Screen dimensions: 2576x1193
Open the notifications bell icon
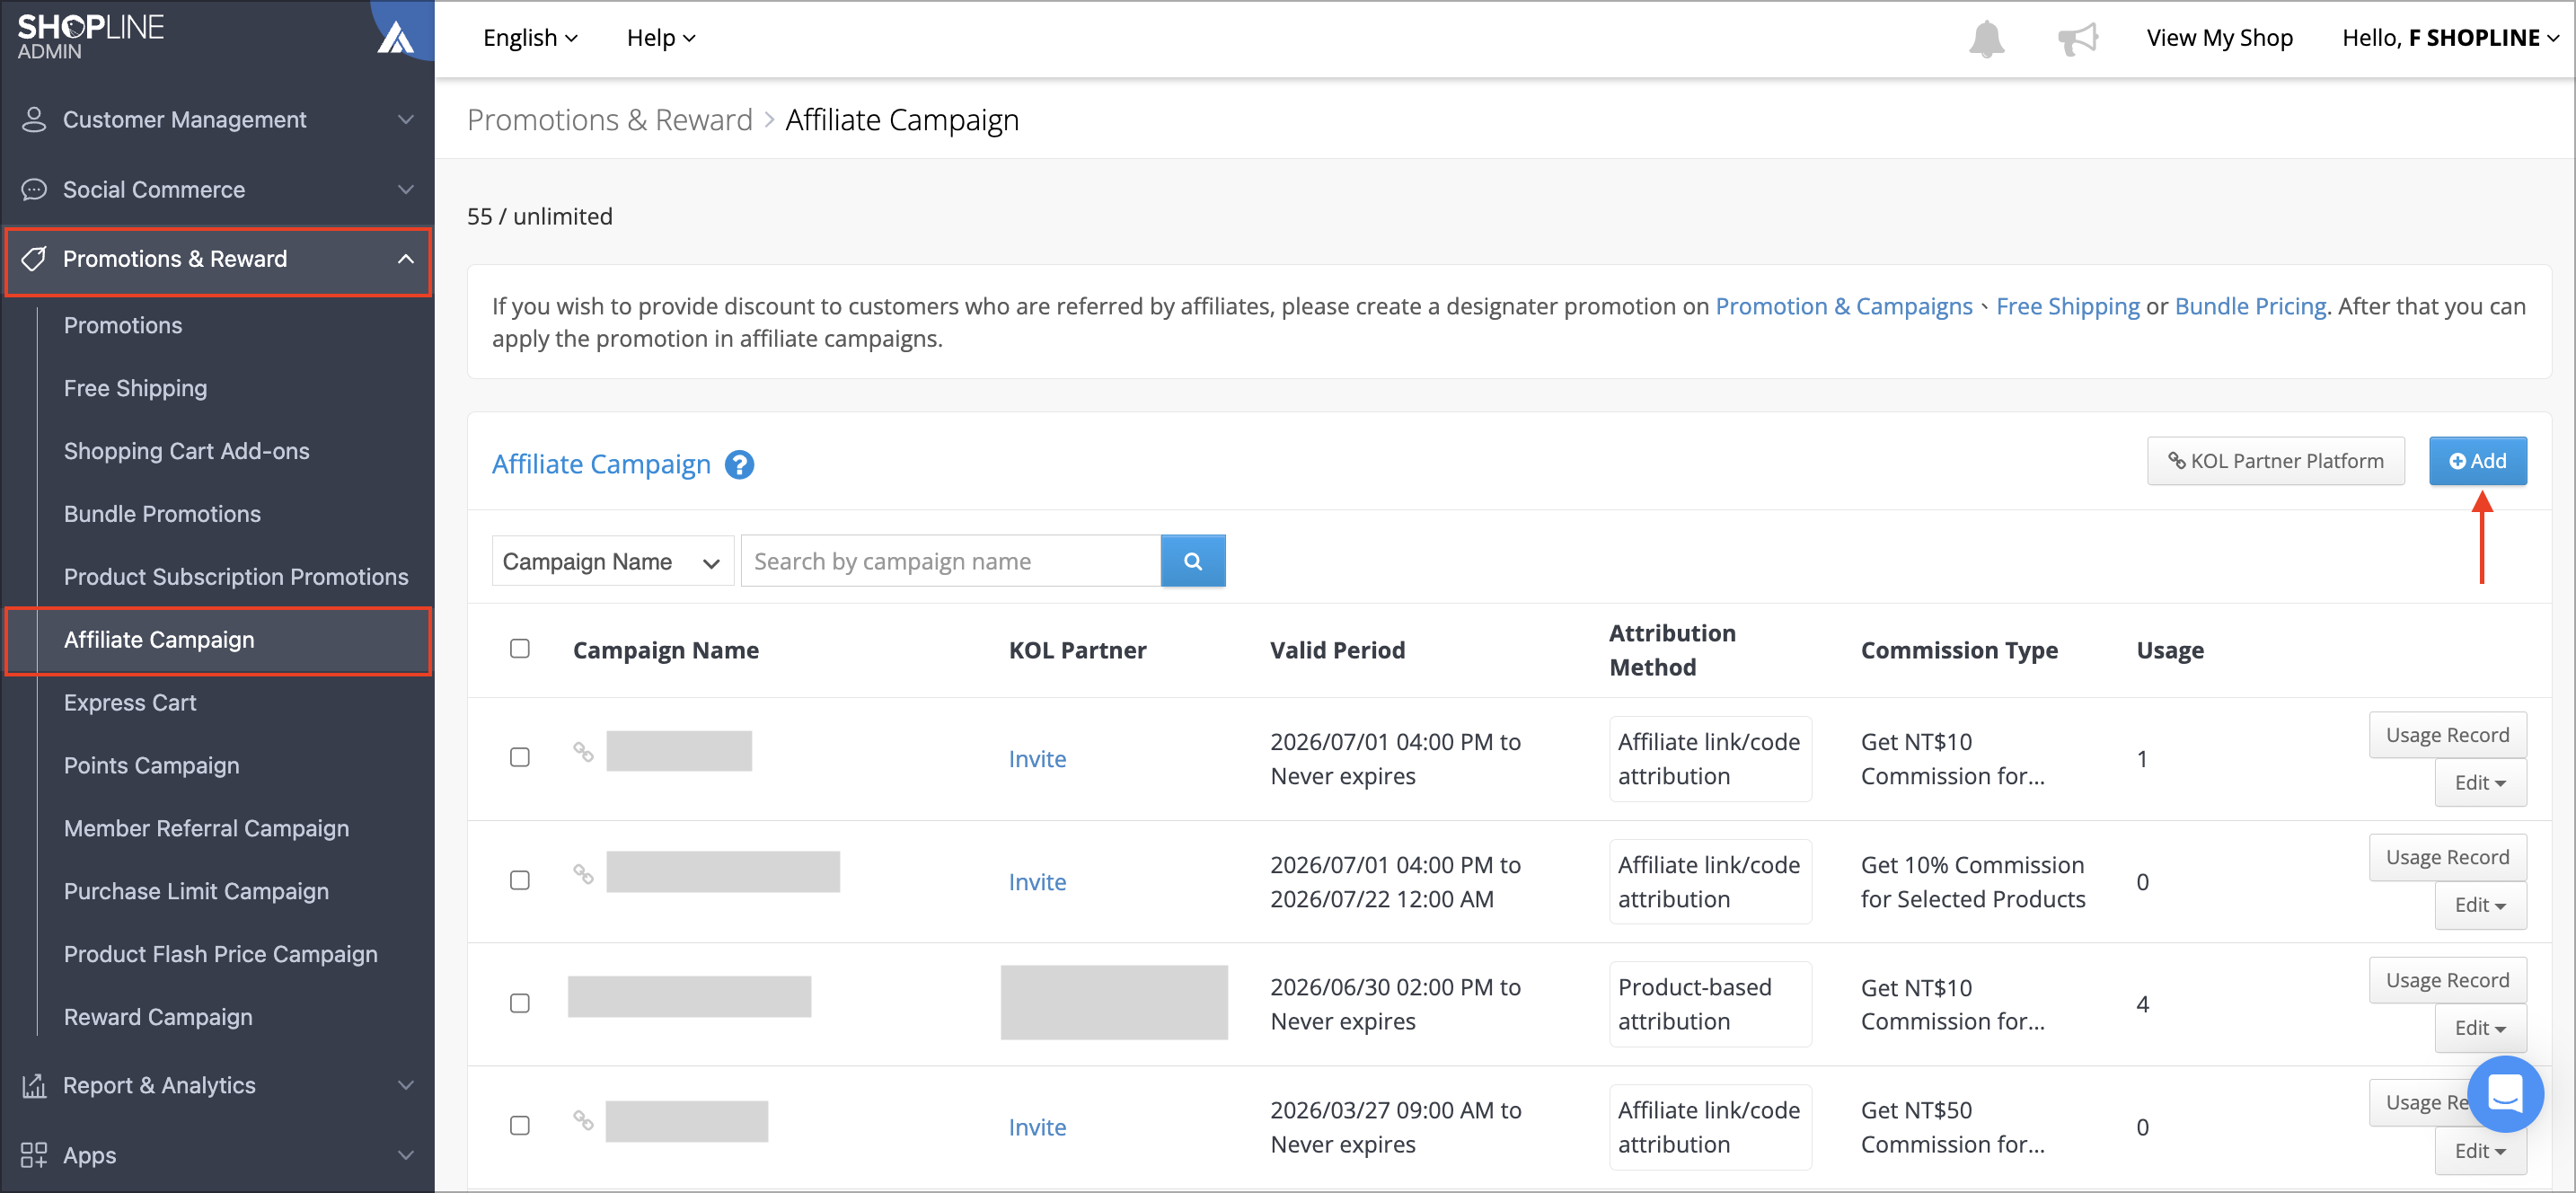coord(1986,38)
